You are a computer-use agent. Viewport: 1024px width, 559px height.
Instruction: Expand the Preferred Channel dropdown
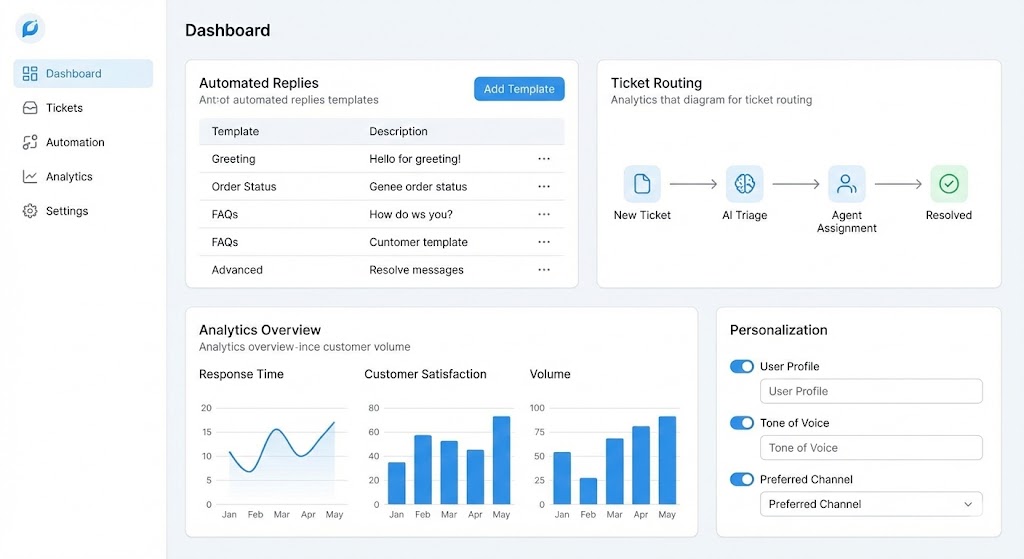[871, 504]
